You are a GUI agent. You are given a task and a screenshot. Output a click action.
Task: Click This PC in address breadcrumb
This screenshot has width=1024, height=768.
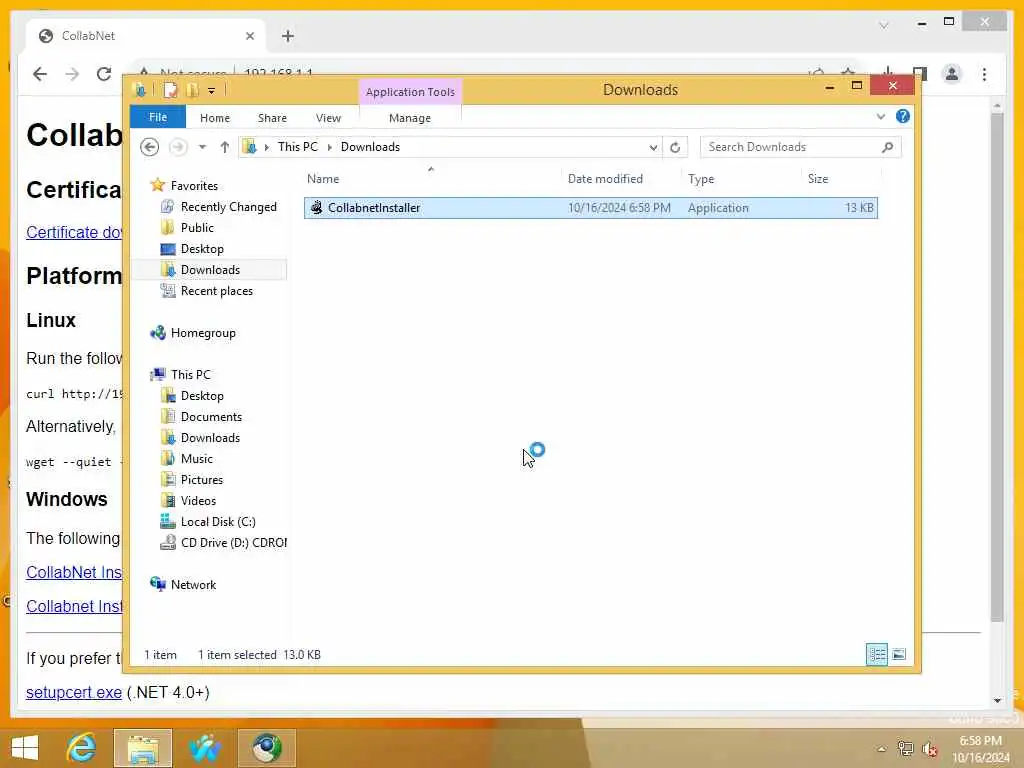(x=298, y=147)
